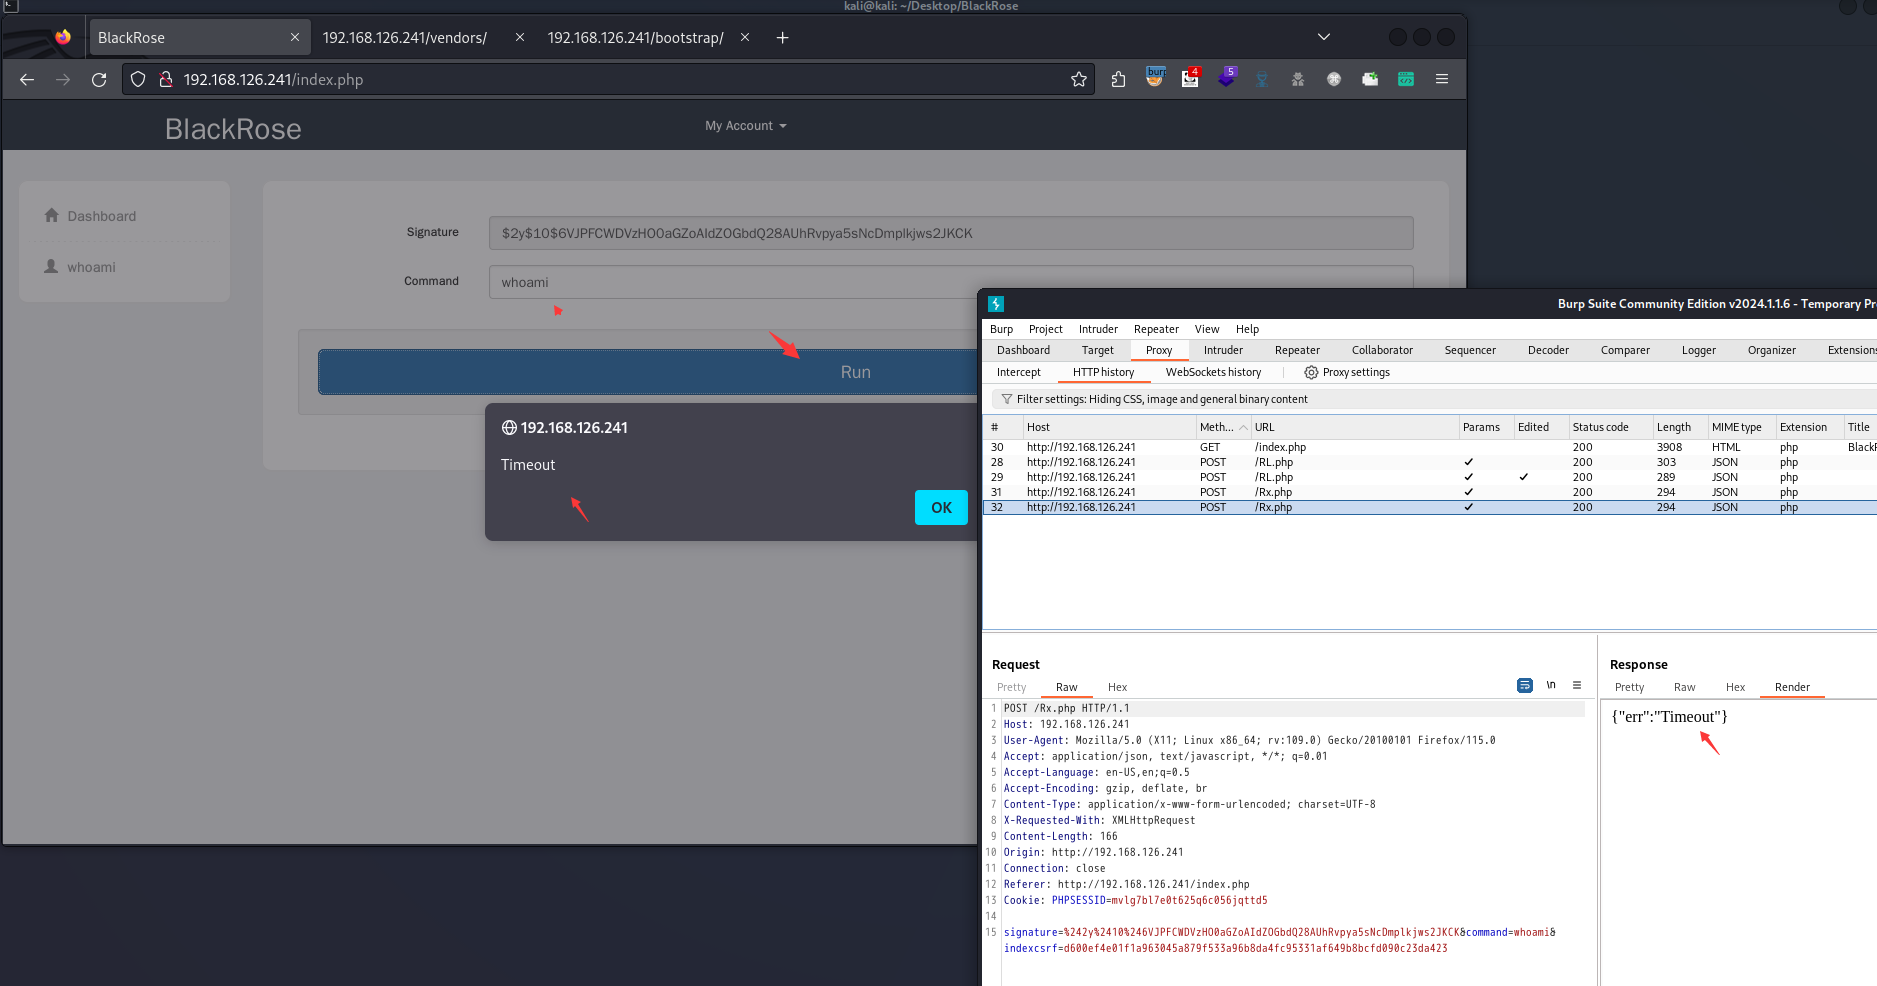Open the Request panel options hamburger menu
The width and height of the screenshot is (1877, 986).
click(1577, 685)
